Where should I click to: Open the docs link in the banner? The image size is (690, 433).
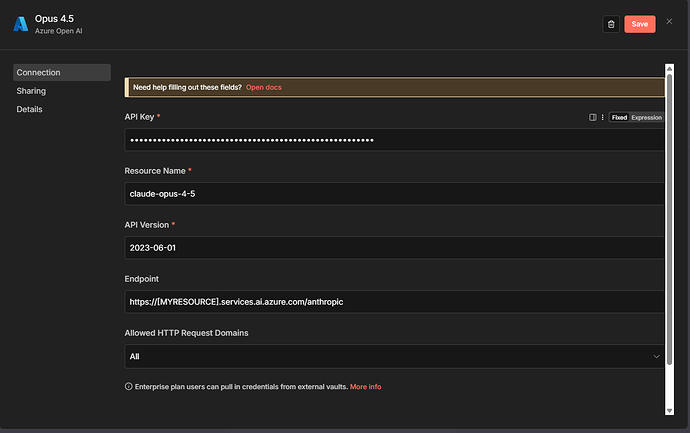264,88
